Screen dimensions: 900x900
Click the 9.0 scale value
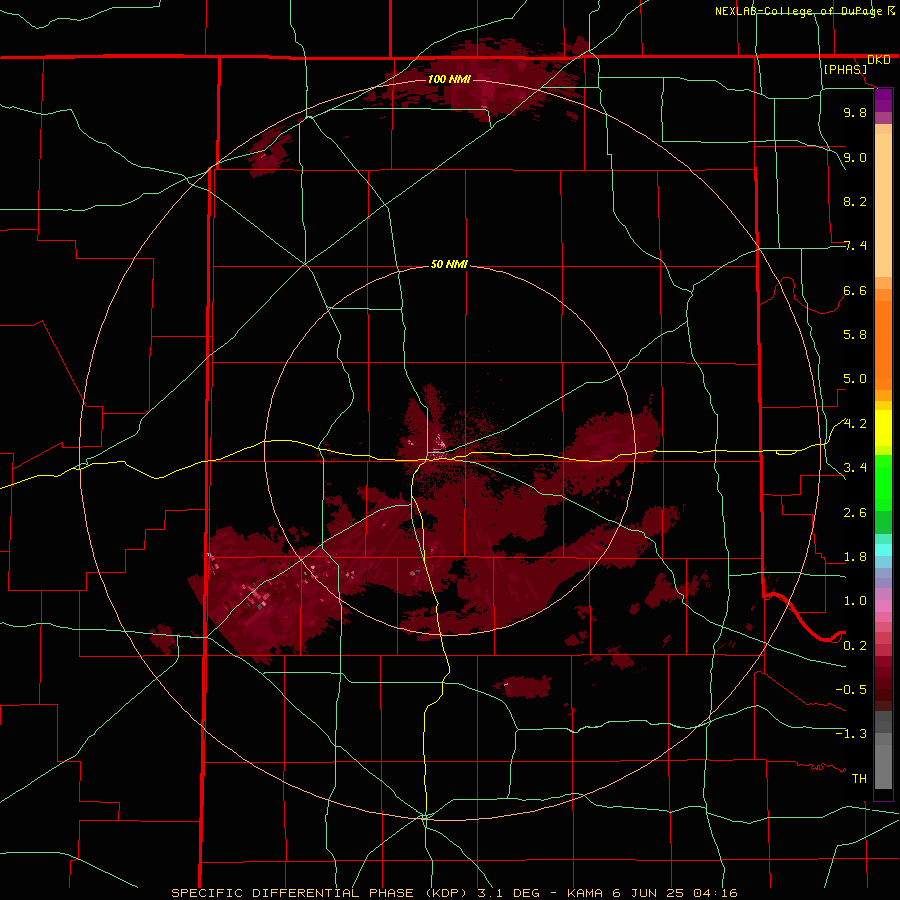tap(855, 157)
